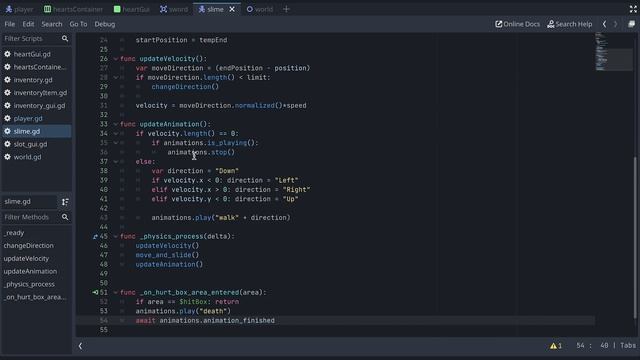This screenshot has height=360, width=640.
Task: Open the Search menu
Action: pos(52,24)
